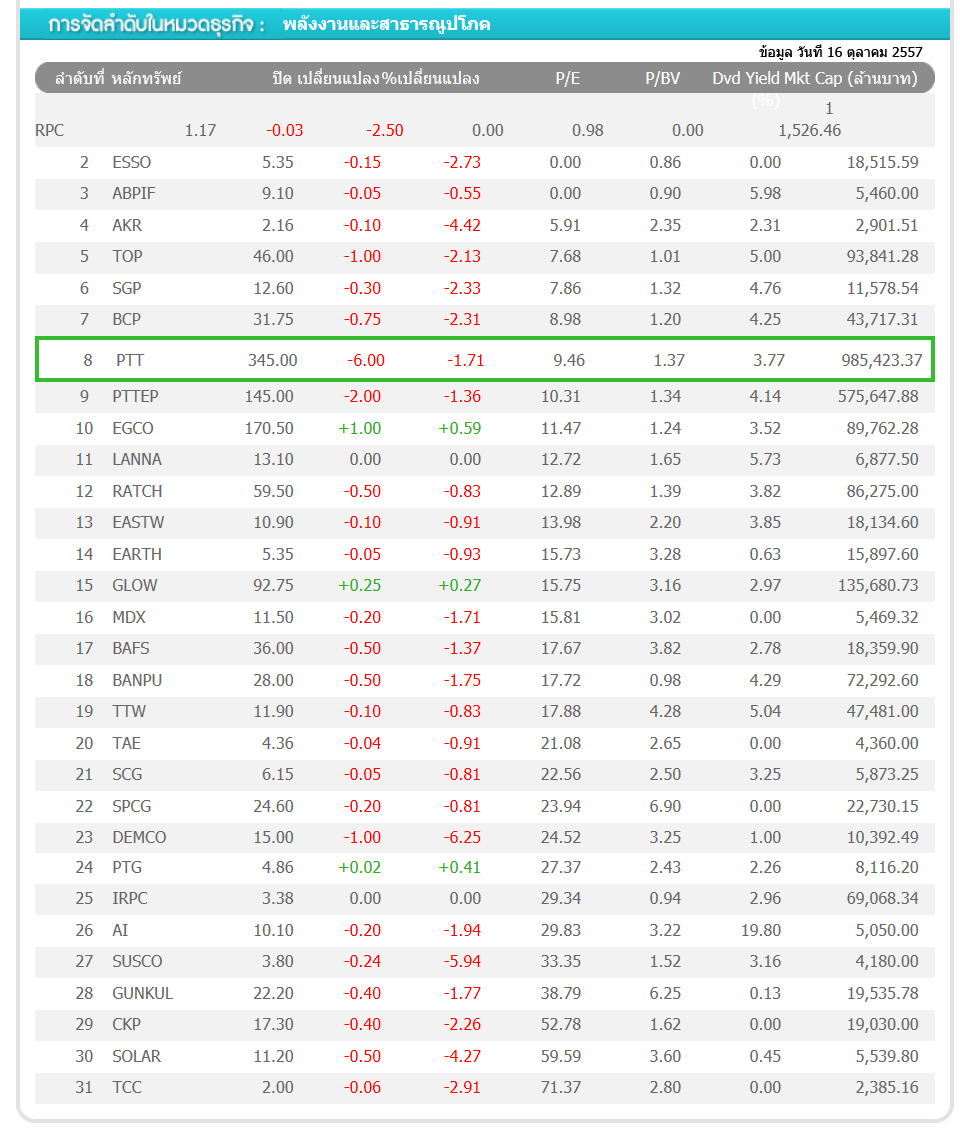
Task: Click the EGCO stock symbol
Action: click(133, 428)
